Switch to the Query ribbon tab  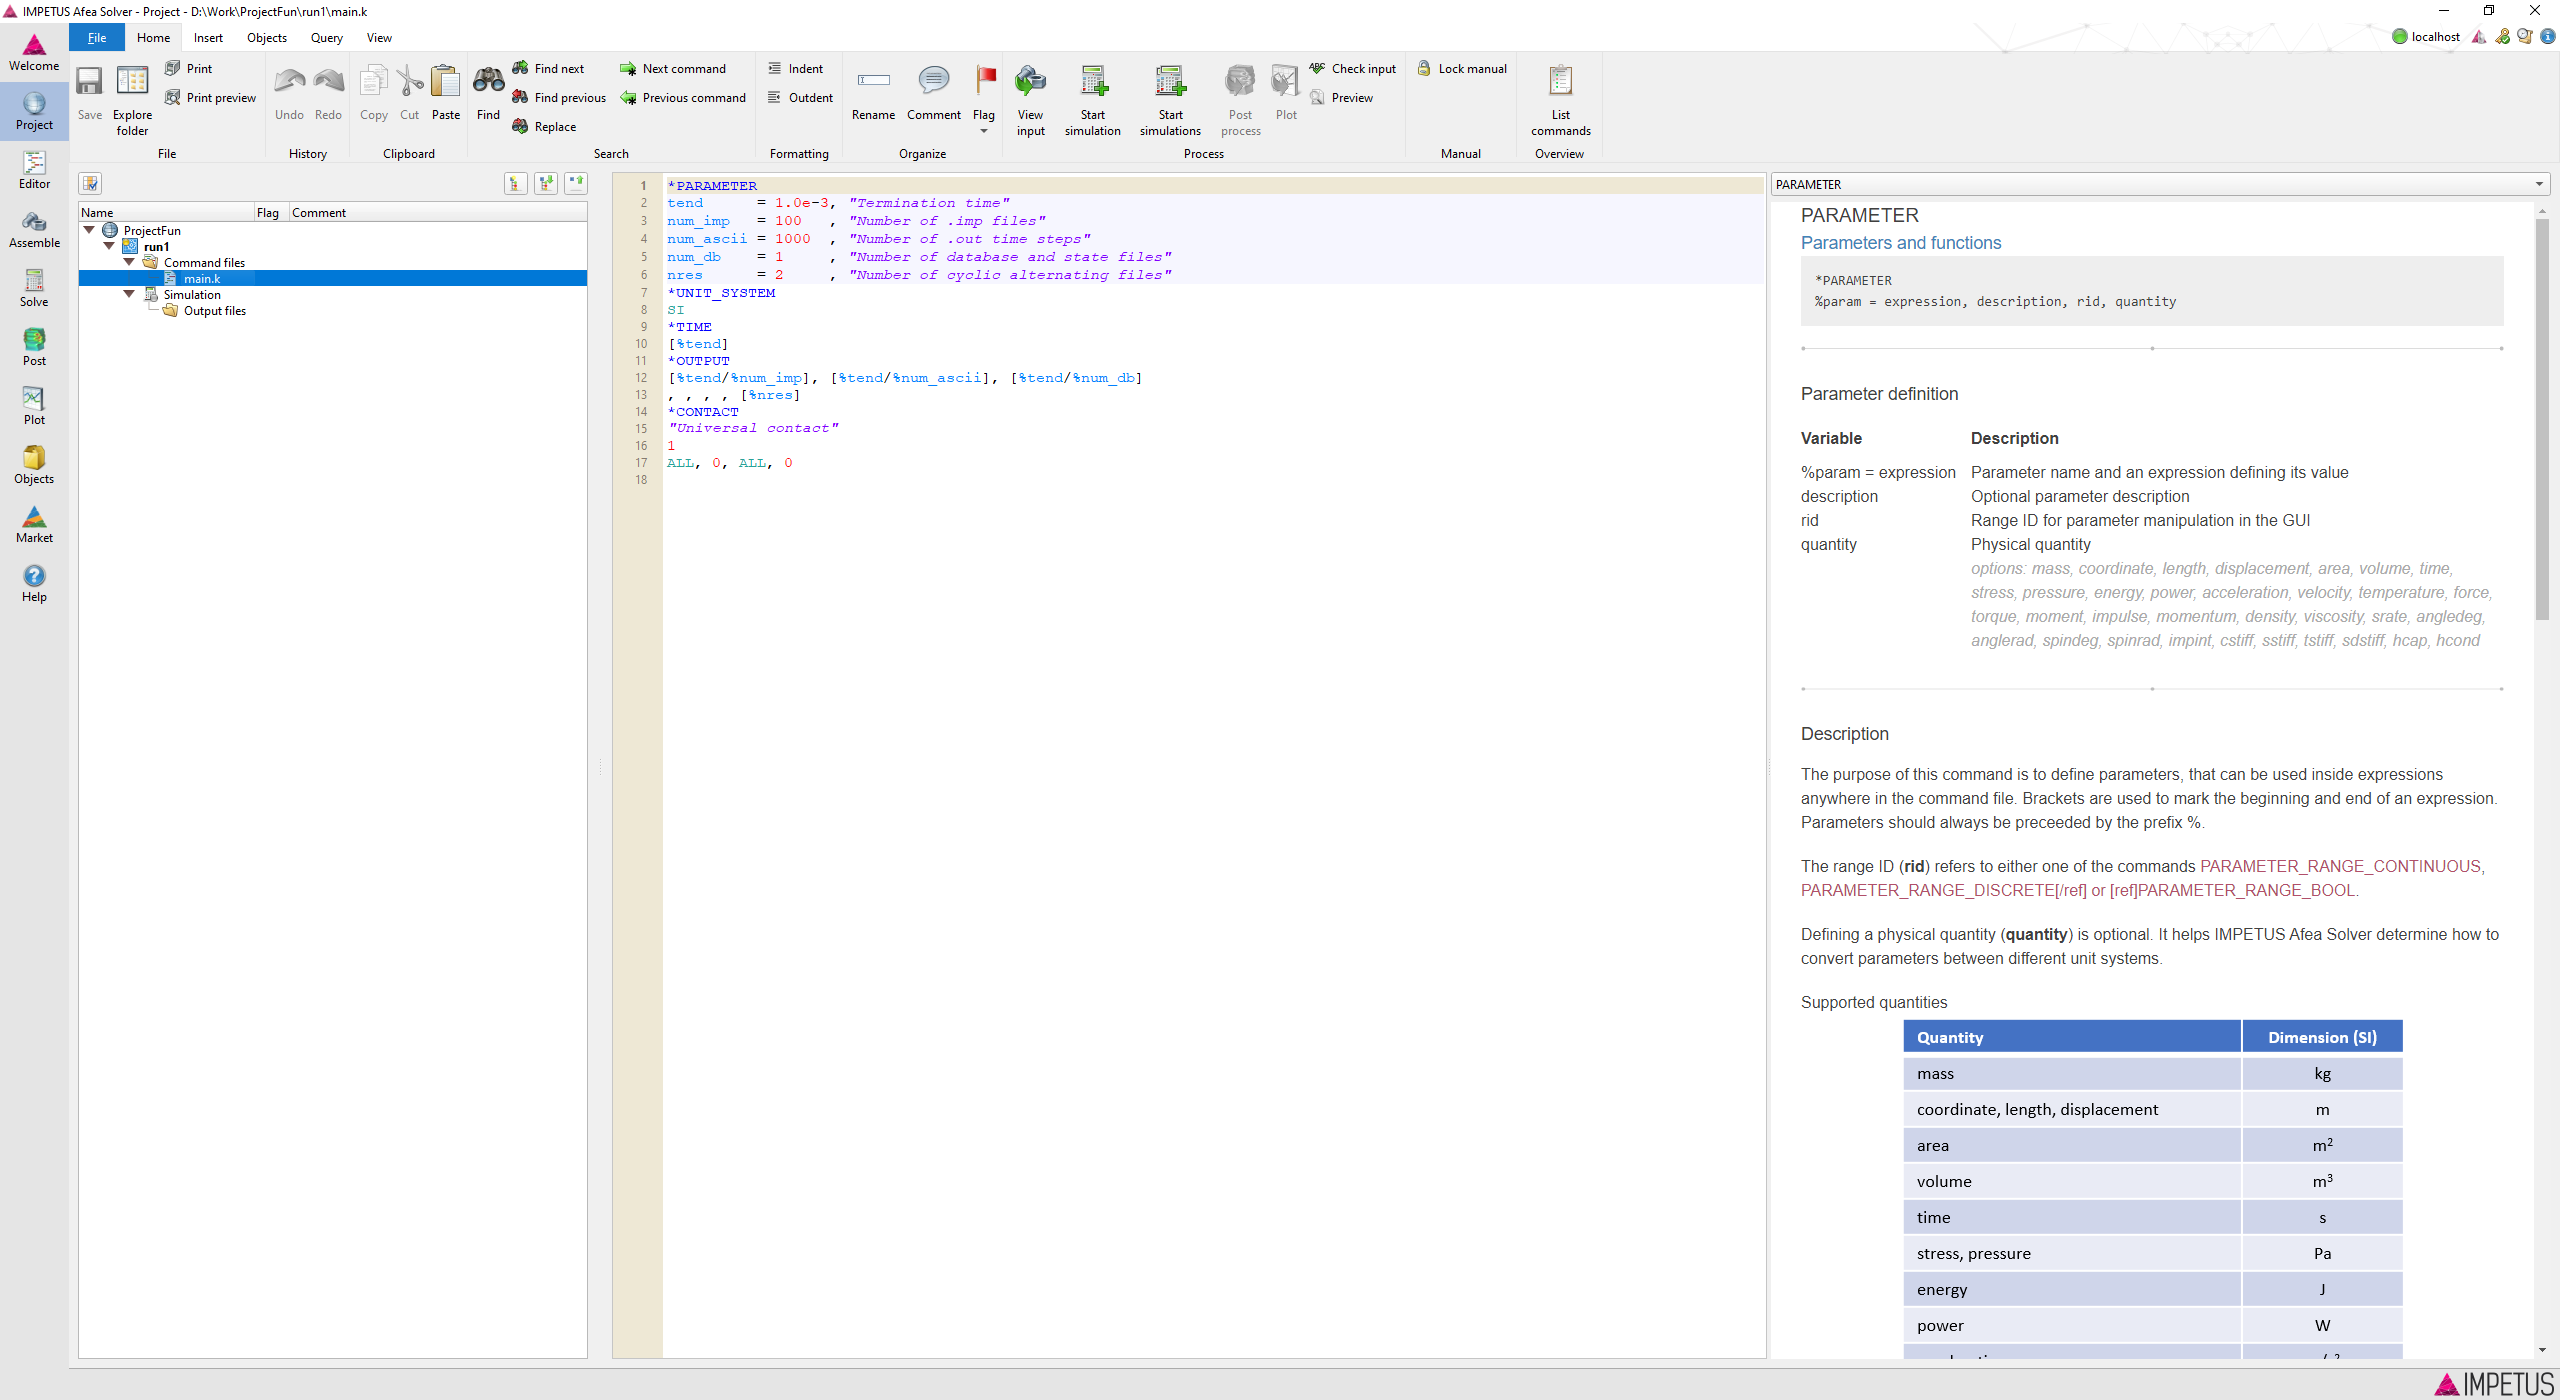[327, 38]
